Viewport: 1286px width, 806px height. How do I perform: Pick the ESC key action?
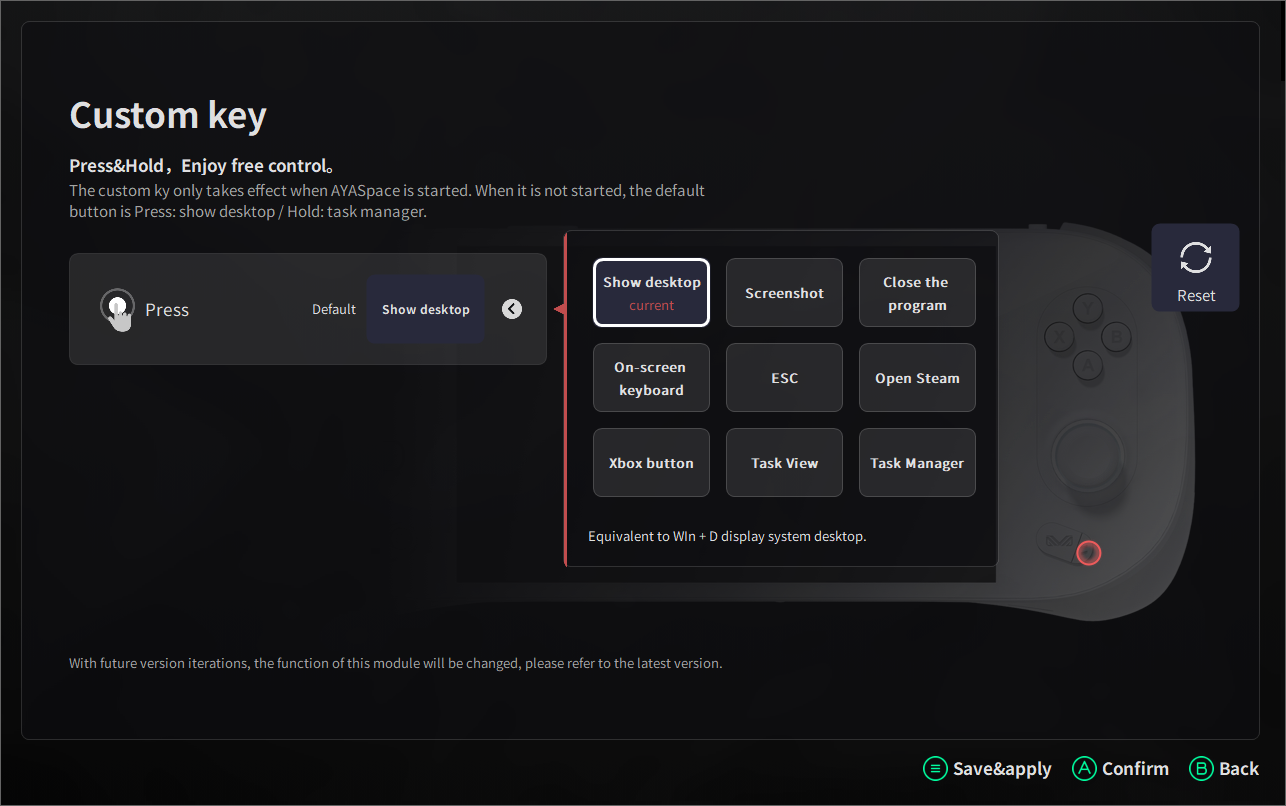click(784, 378)
